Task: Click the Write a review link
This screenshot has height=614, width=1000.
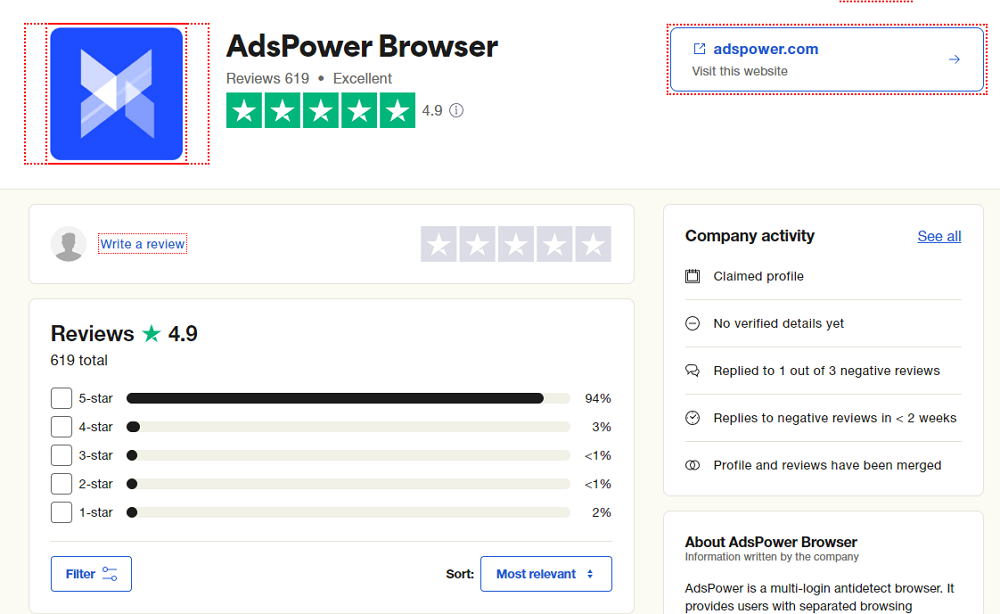Action: pos(143,244)
